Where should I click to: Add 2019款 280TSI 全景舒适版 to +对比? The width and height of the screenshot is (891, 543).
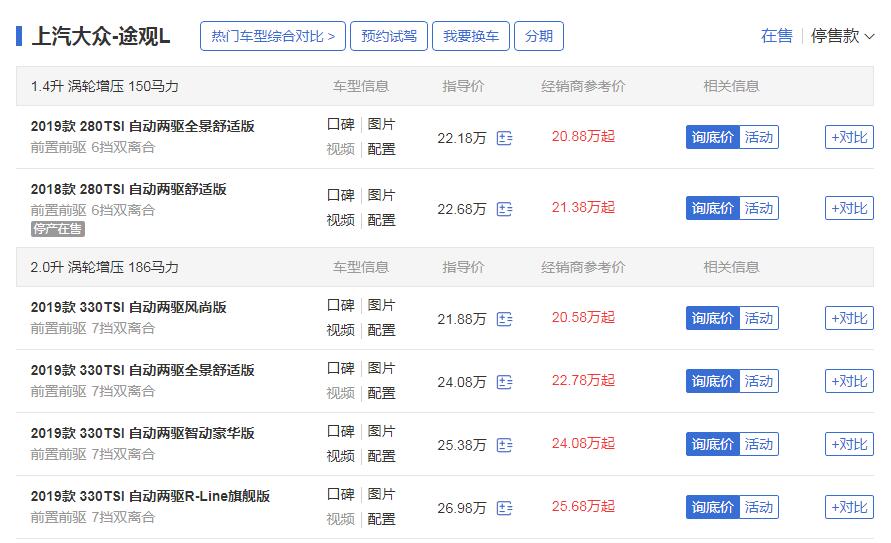pos(849,137)
